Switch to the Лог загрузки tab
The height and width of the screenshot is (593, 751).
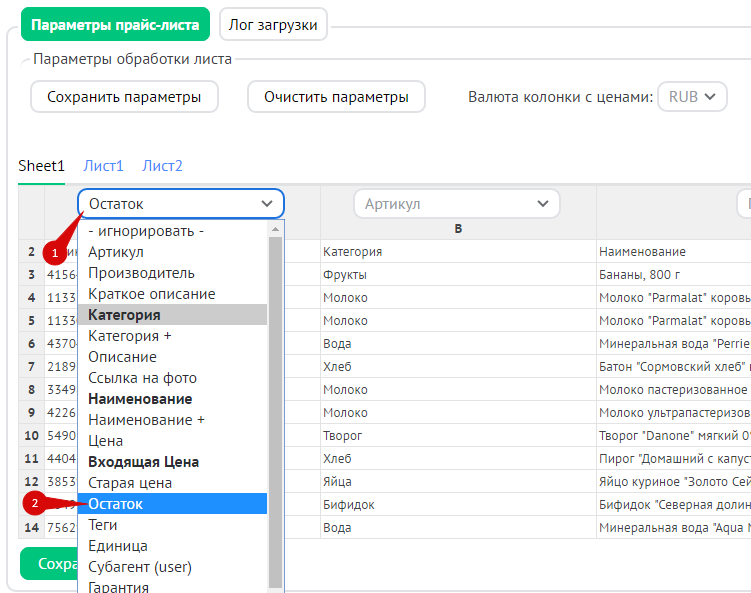[x=273, y=25]
